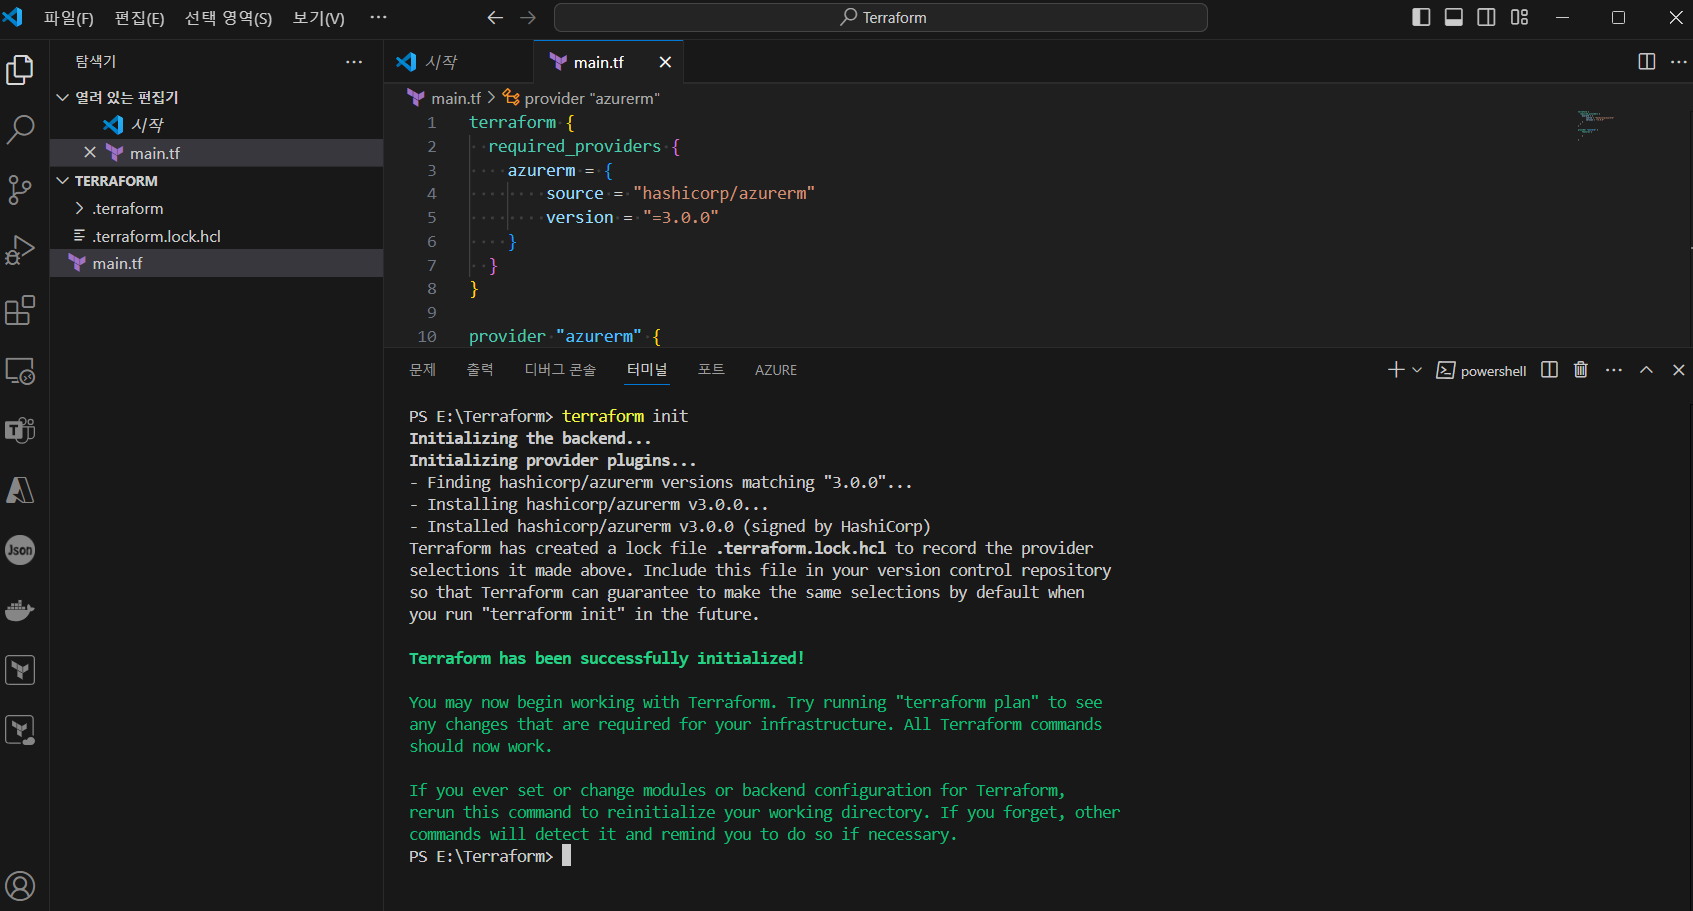Open the 편집(E) menu
The height and width of the screenshot is (911, 1693).
[x=139, y=18]
